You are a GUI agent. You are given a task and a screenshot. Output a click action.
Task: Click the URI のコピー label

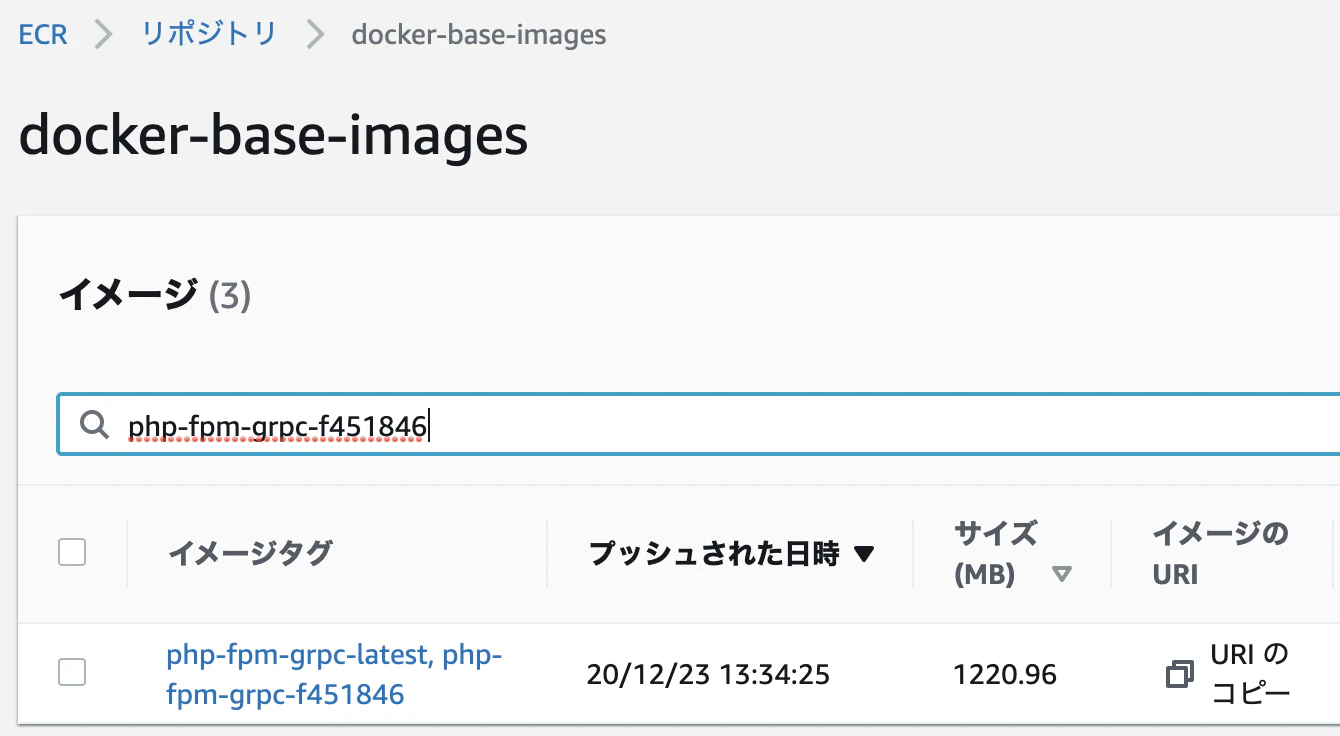[x=1250, y=674]
